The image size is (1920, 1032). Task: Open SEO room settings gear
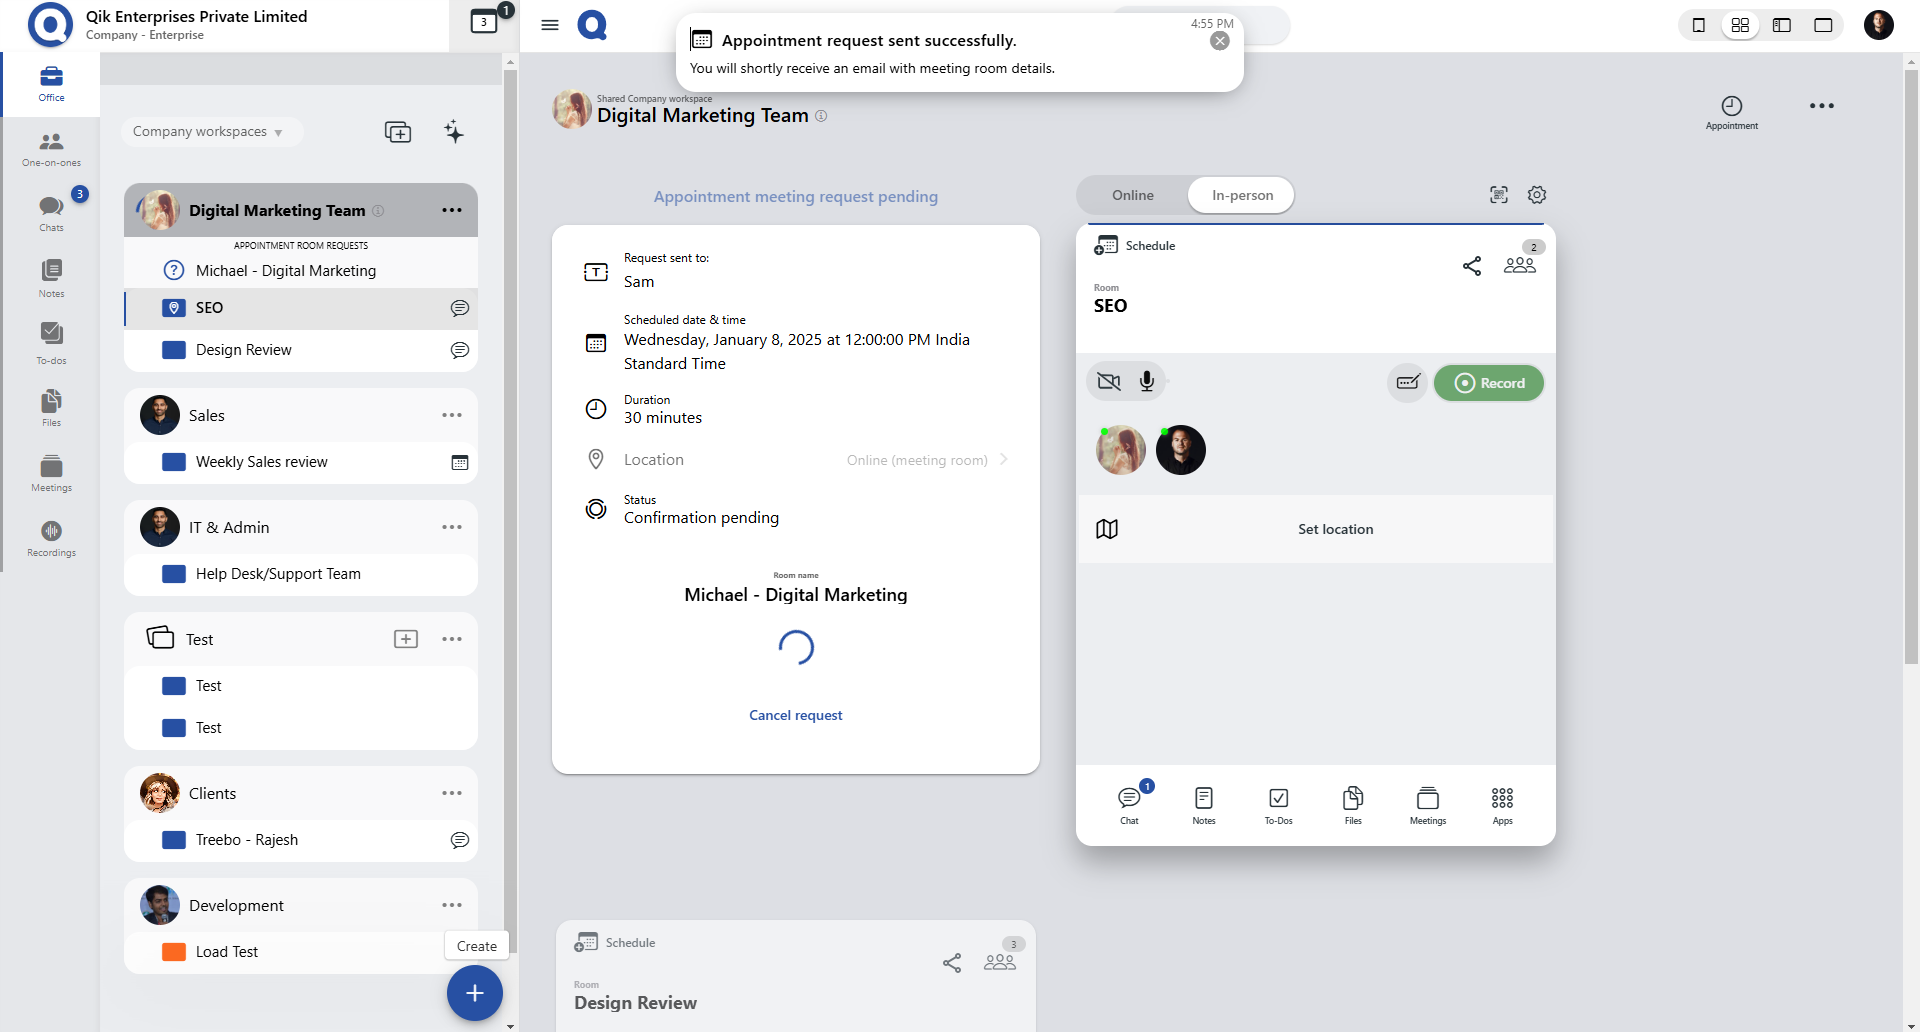pos(1537,195)
